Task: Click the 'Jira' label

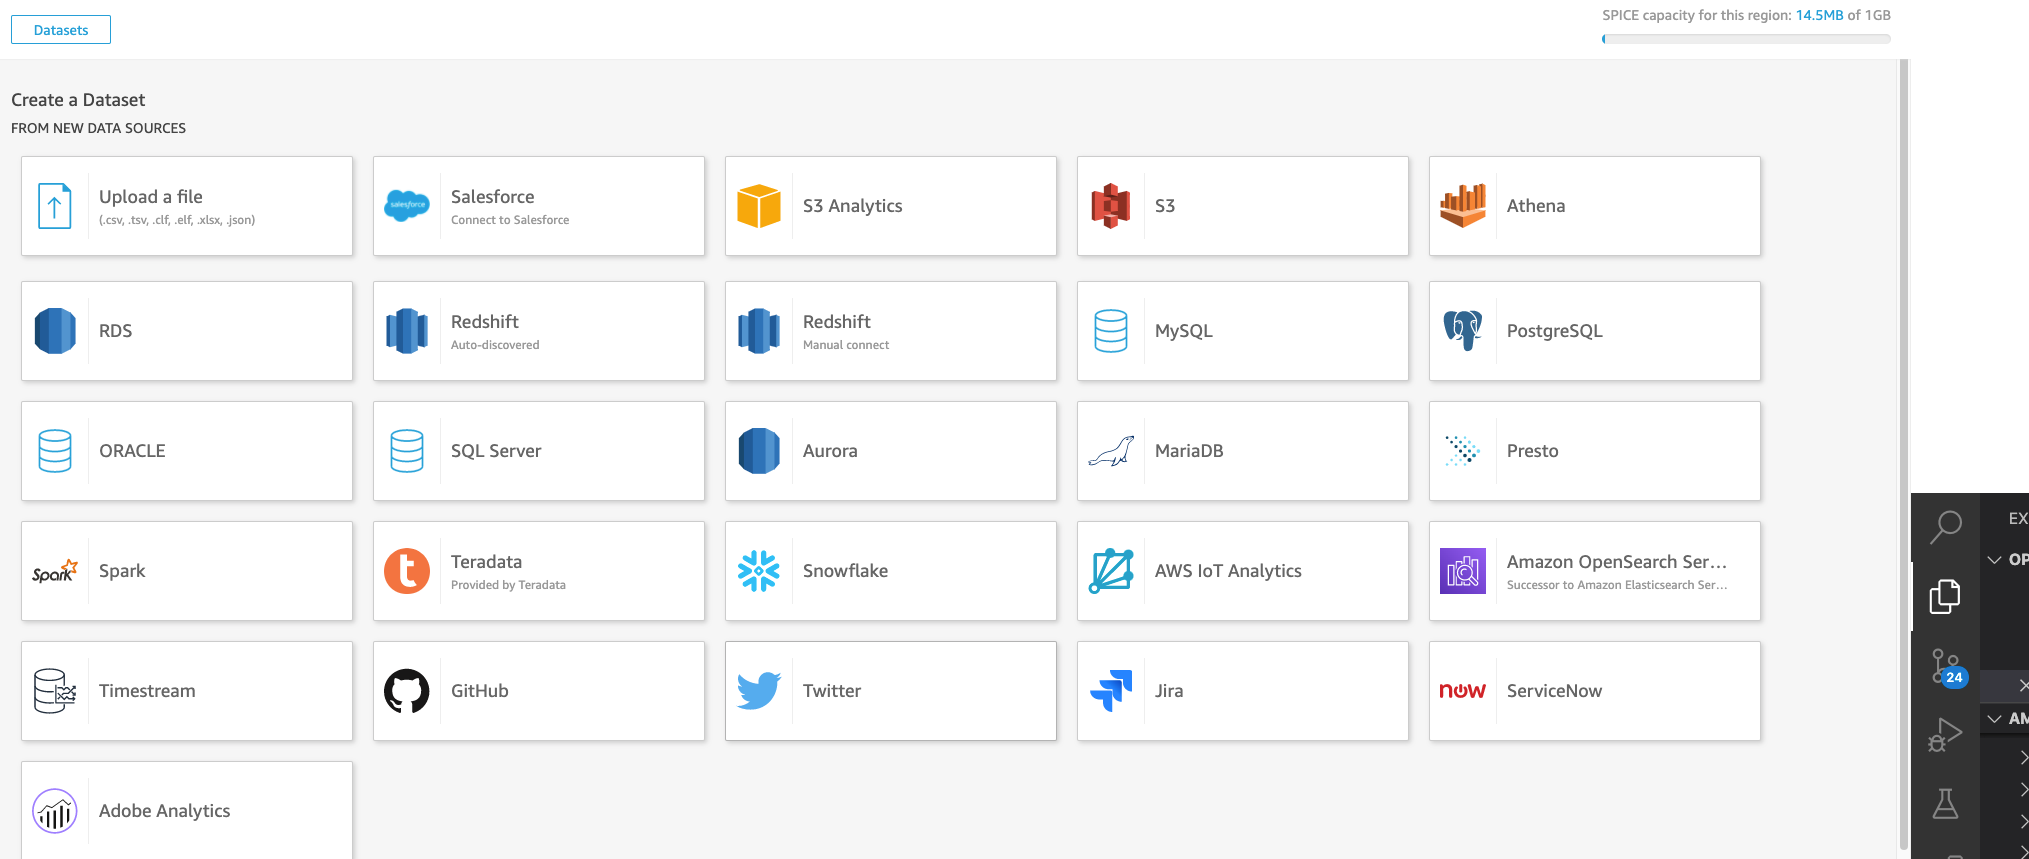Action: (x=1169, y=691)
